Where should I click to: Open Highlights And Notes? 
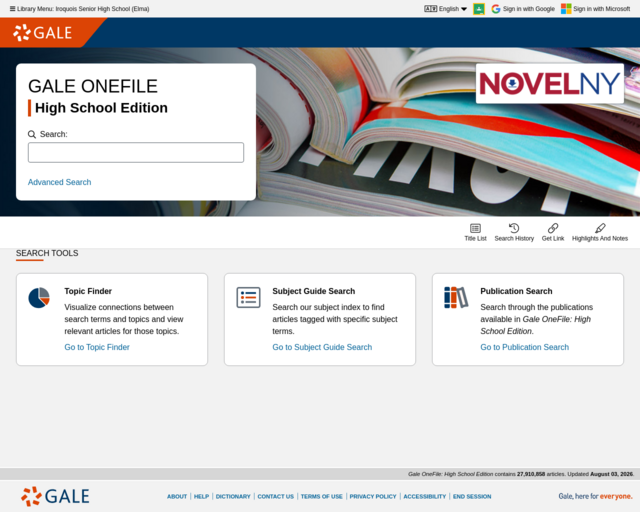pos(600,232)
